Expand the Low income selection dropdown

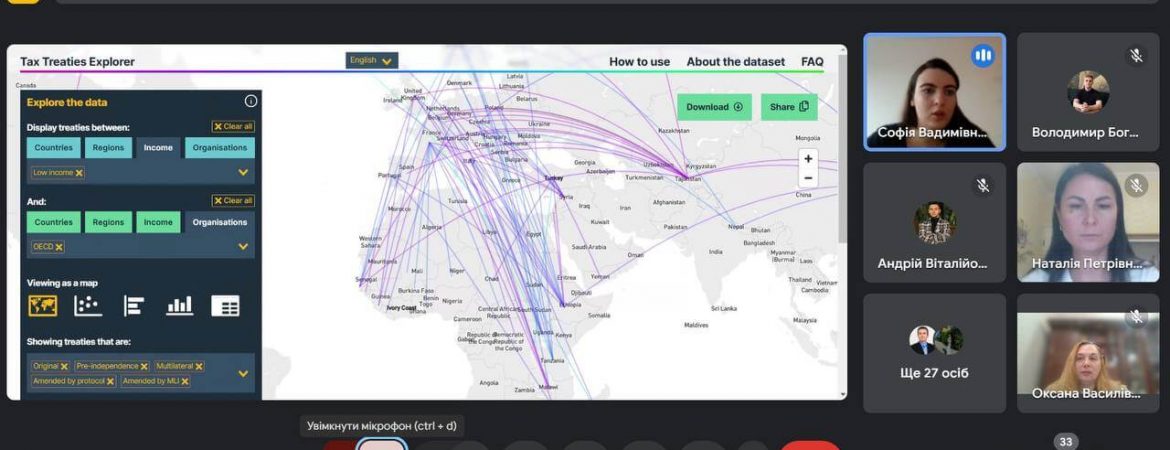243,172
